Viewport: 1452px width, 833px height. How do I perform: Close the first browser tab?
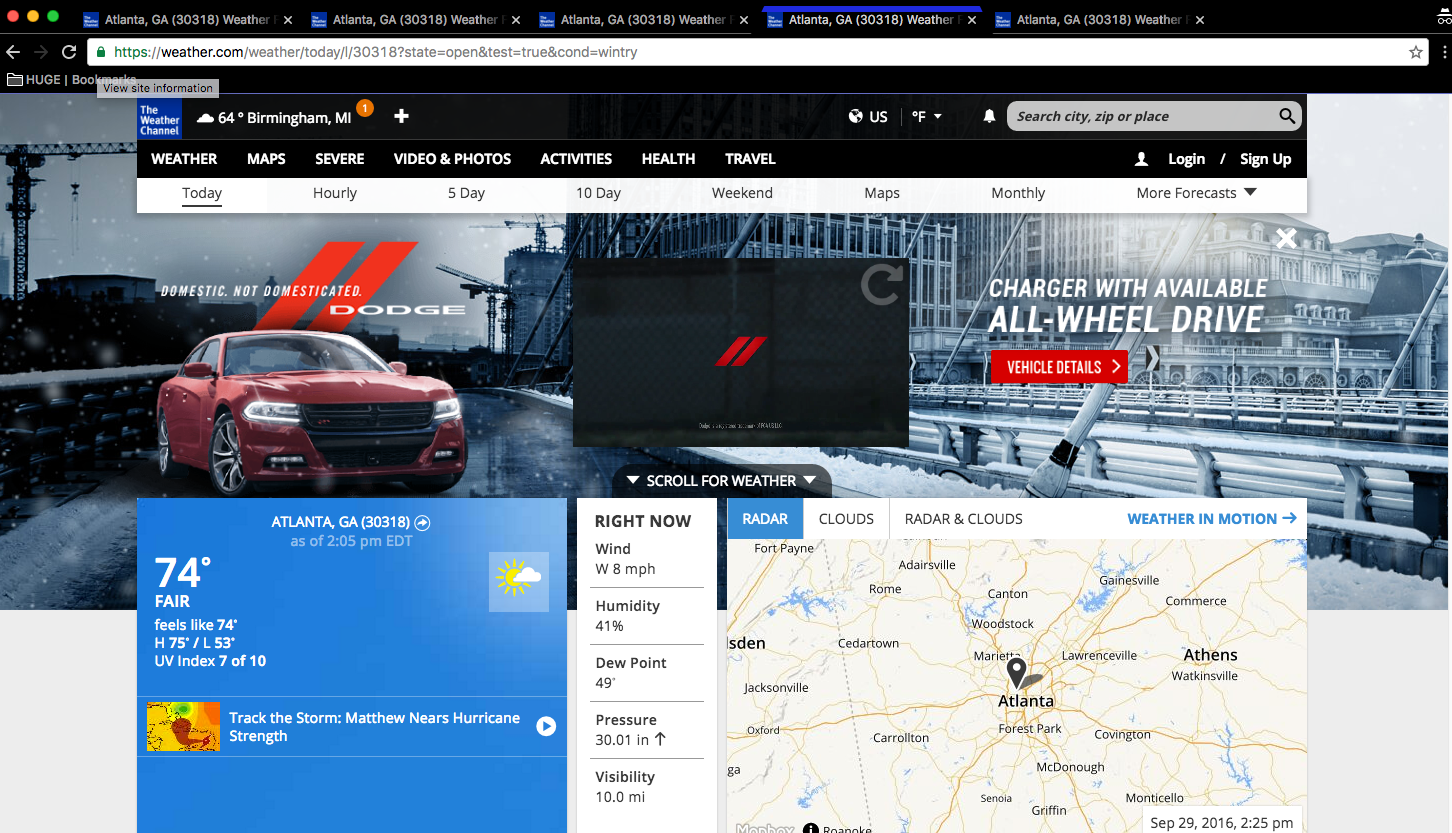coord(288,20)
